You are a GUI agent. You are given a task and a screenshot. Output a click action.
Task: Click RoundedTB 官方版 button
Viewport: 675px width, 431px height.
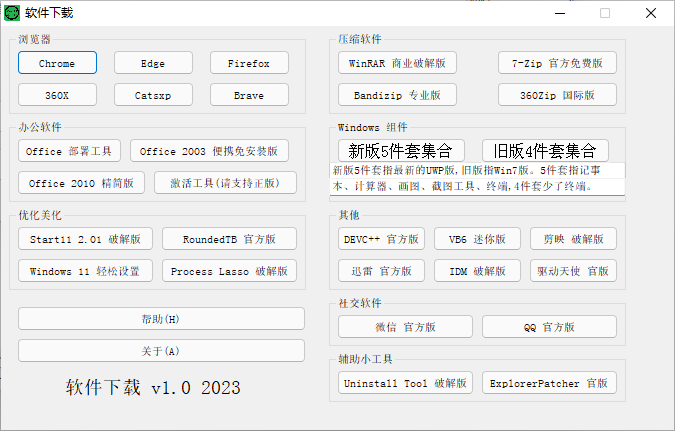pyautogui.click(x=229, y=239)
